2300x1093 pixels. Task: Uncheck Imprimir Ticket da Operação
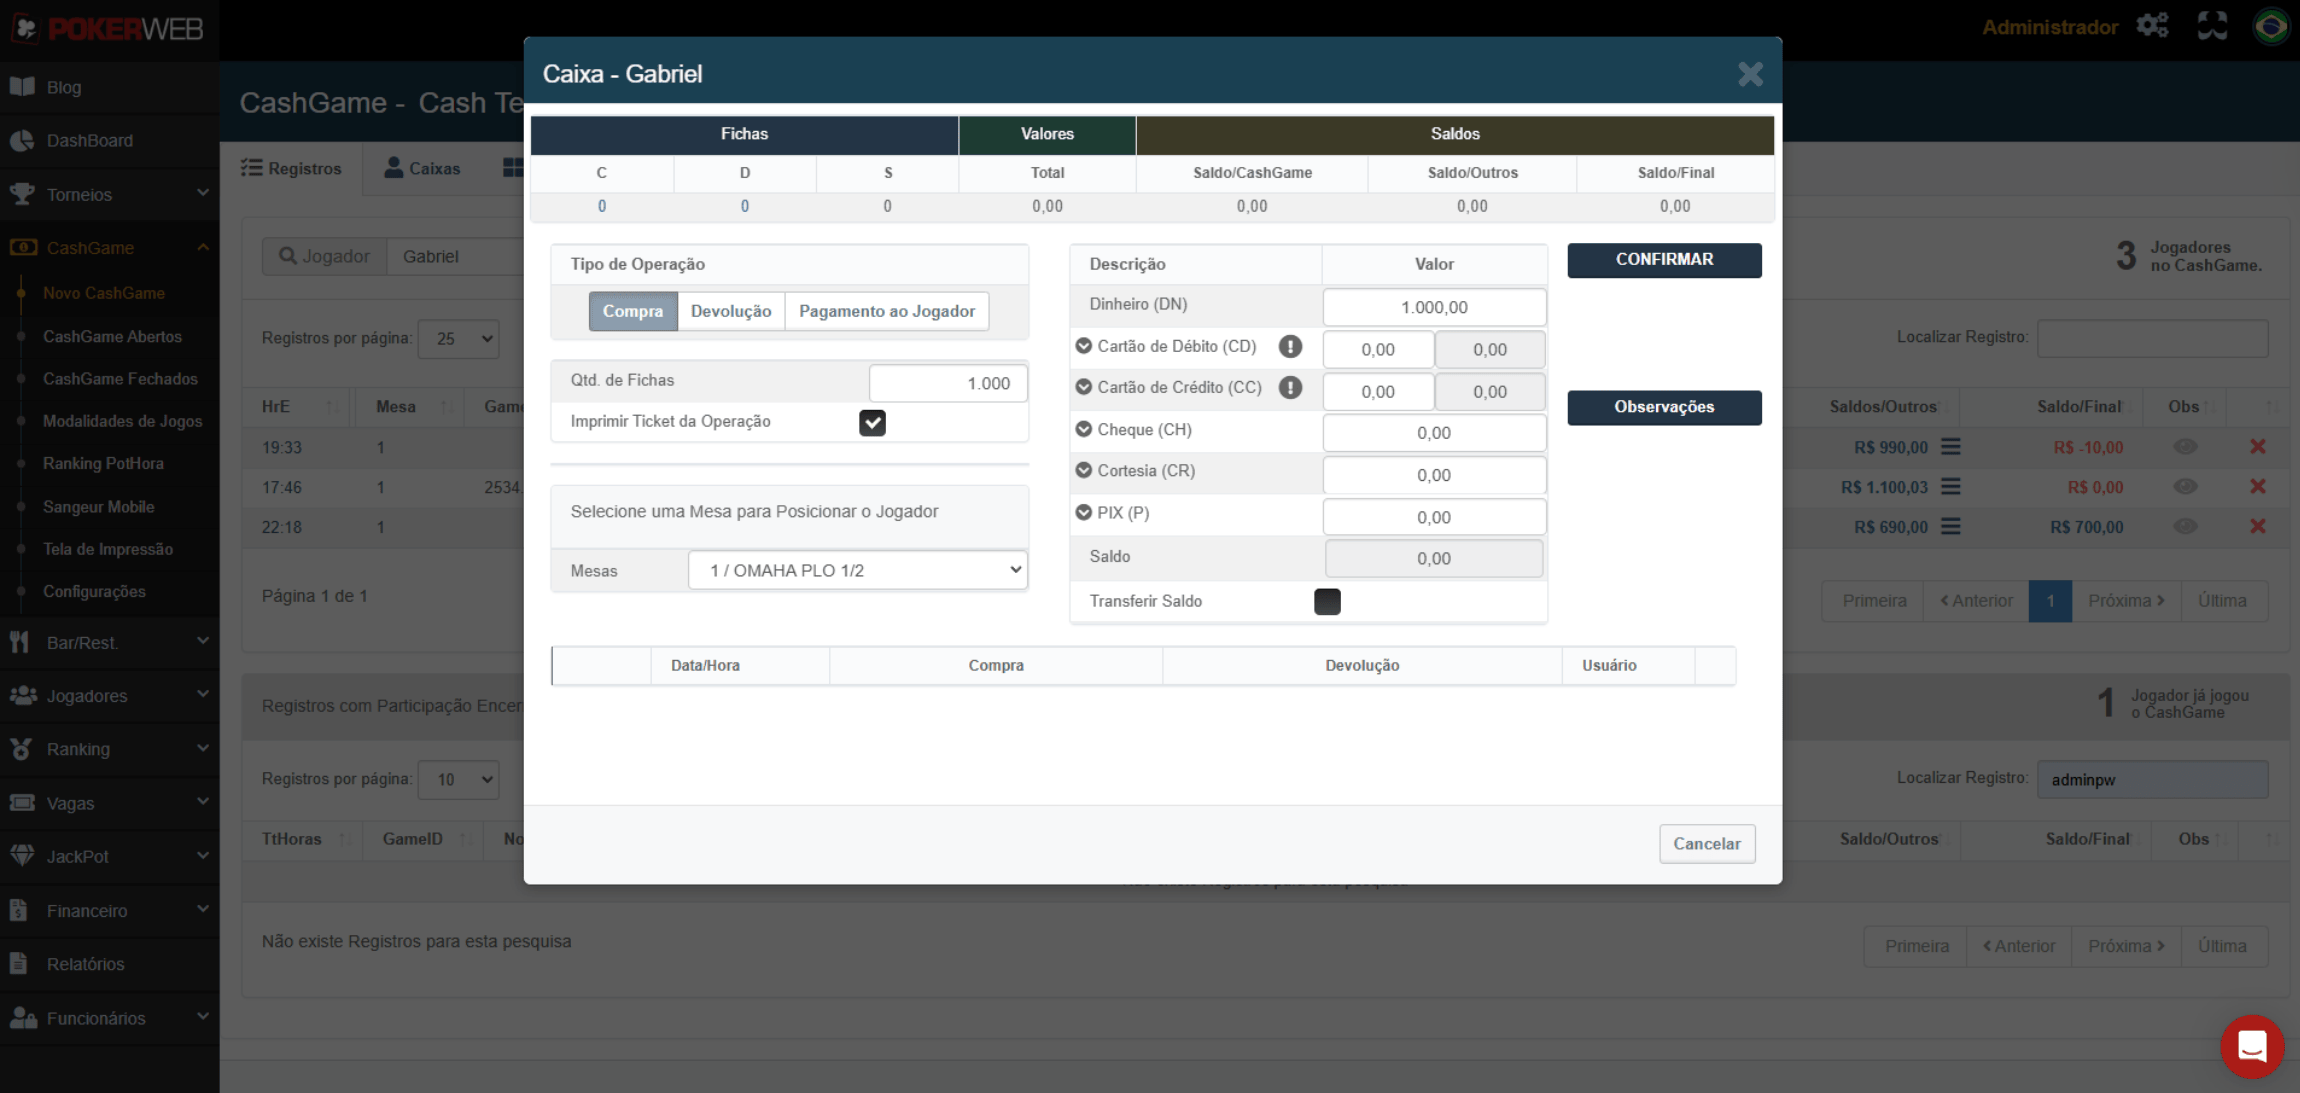[872, 423]
